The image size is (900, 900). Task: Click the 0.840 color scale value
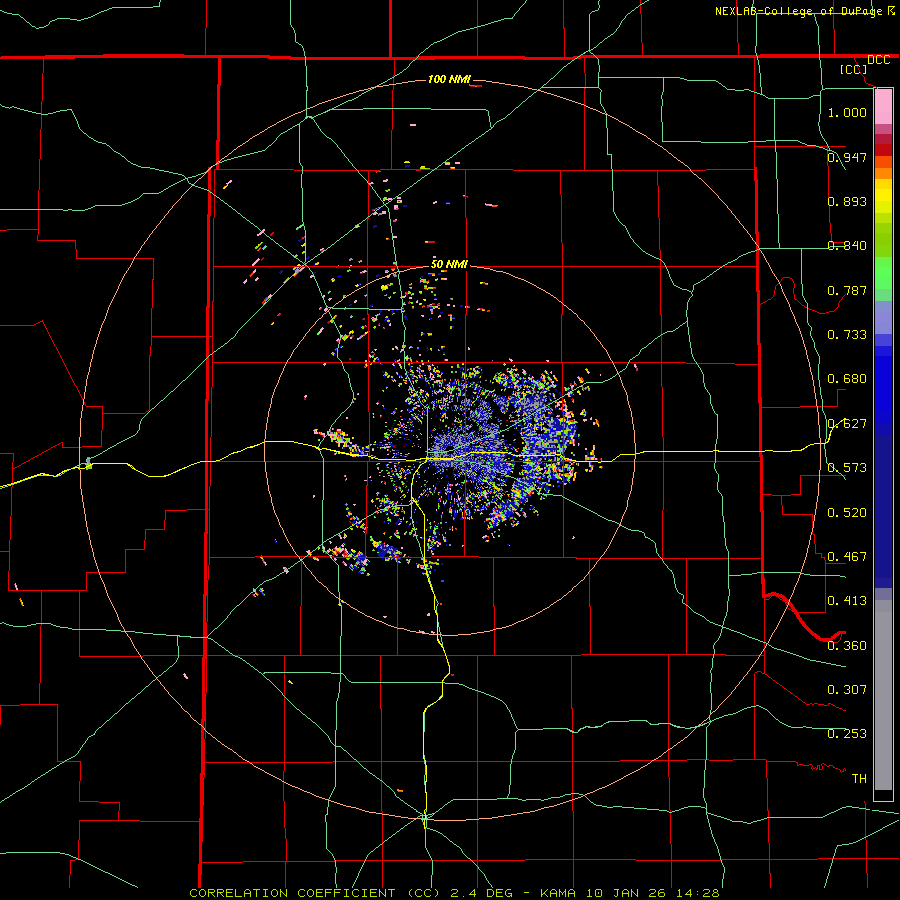tap(847, 245)
